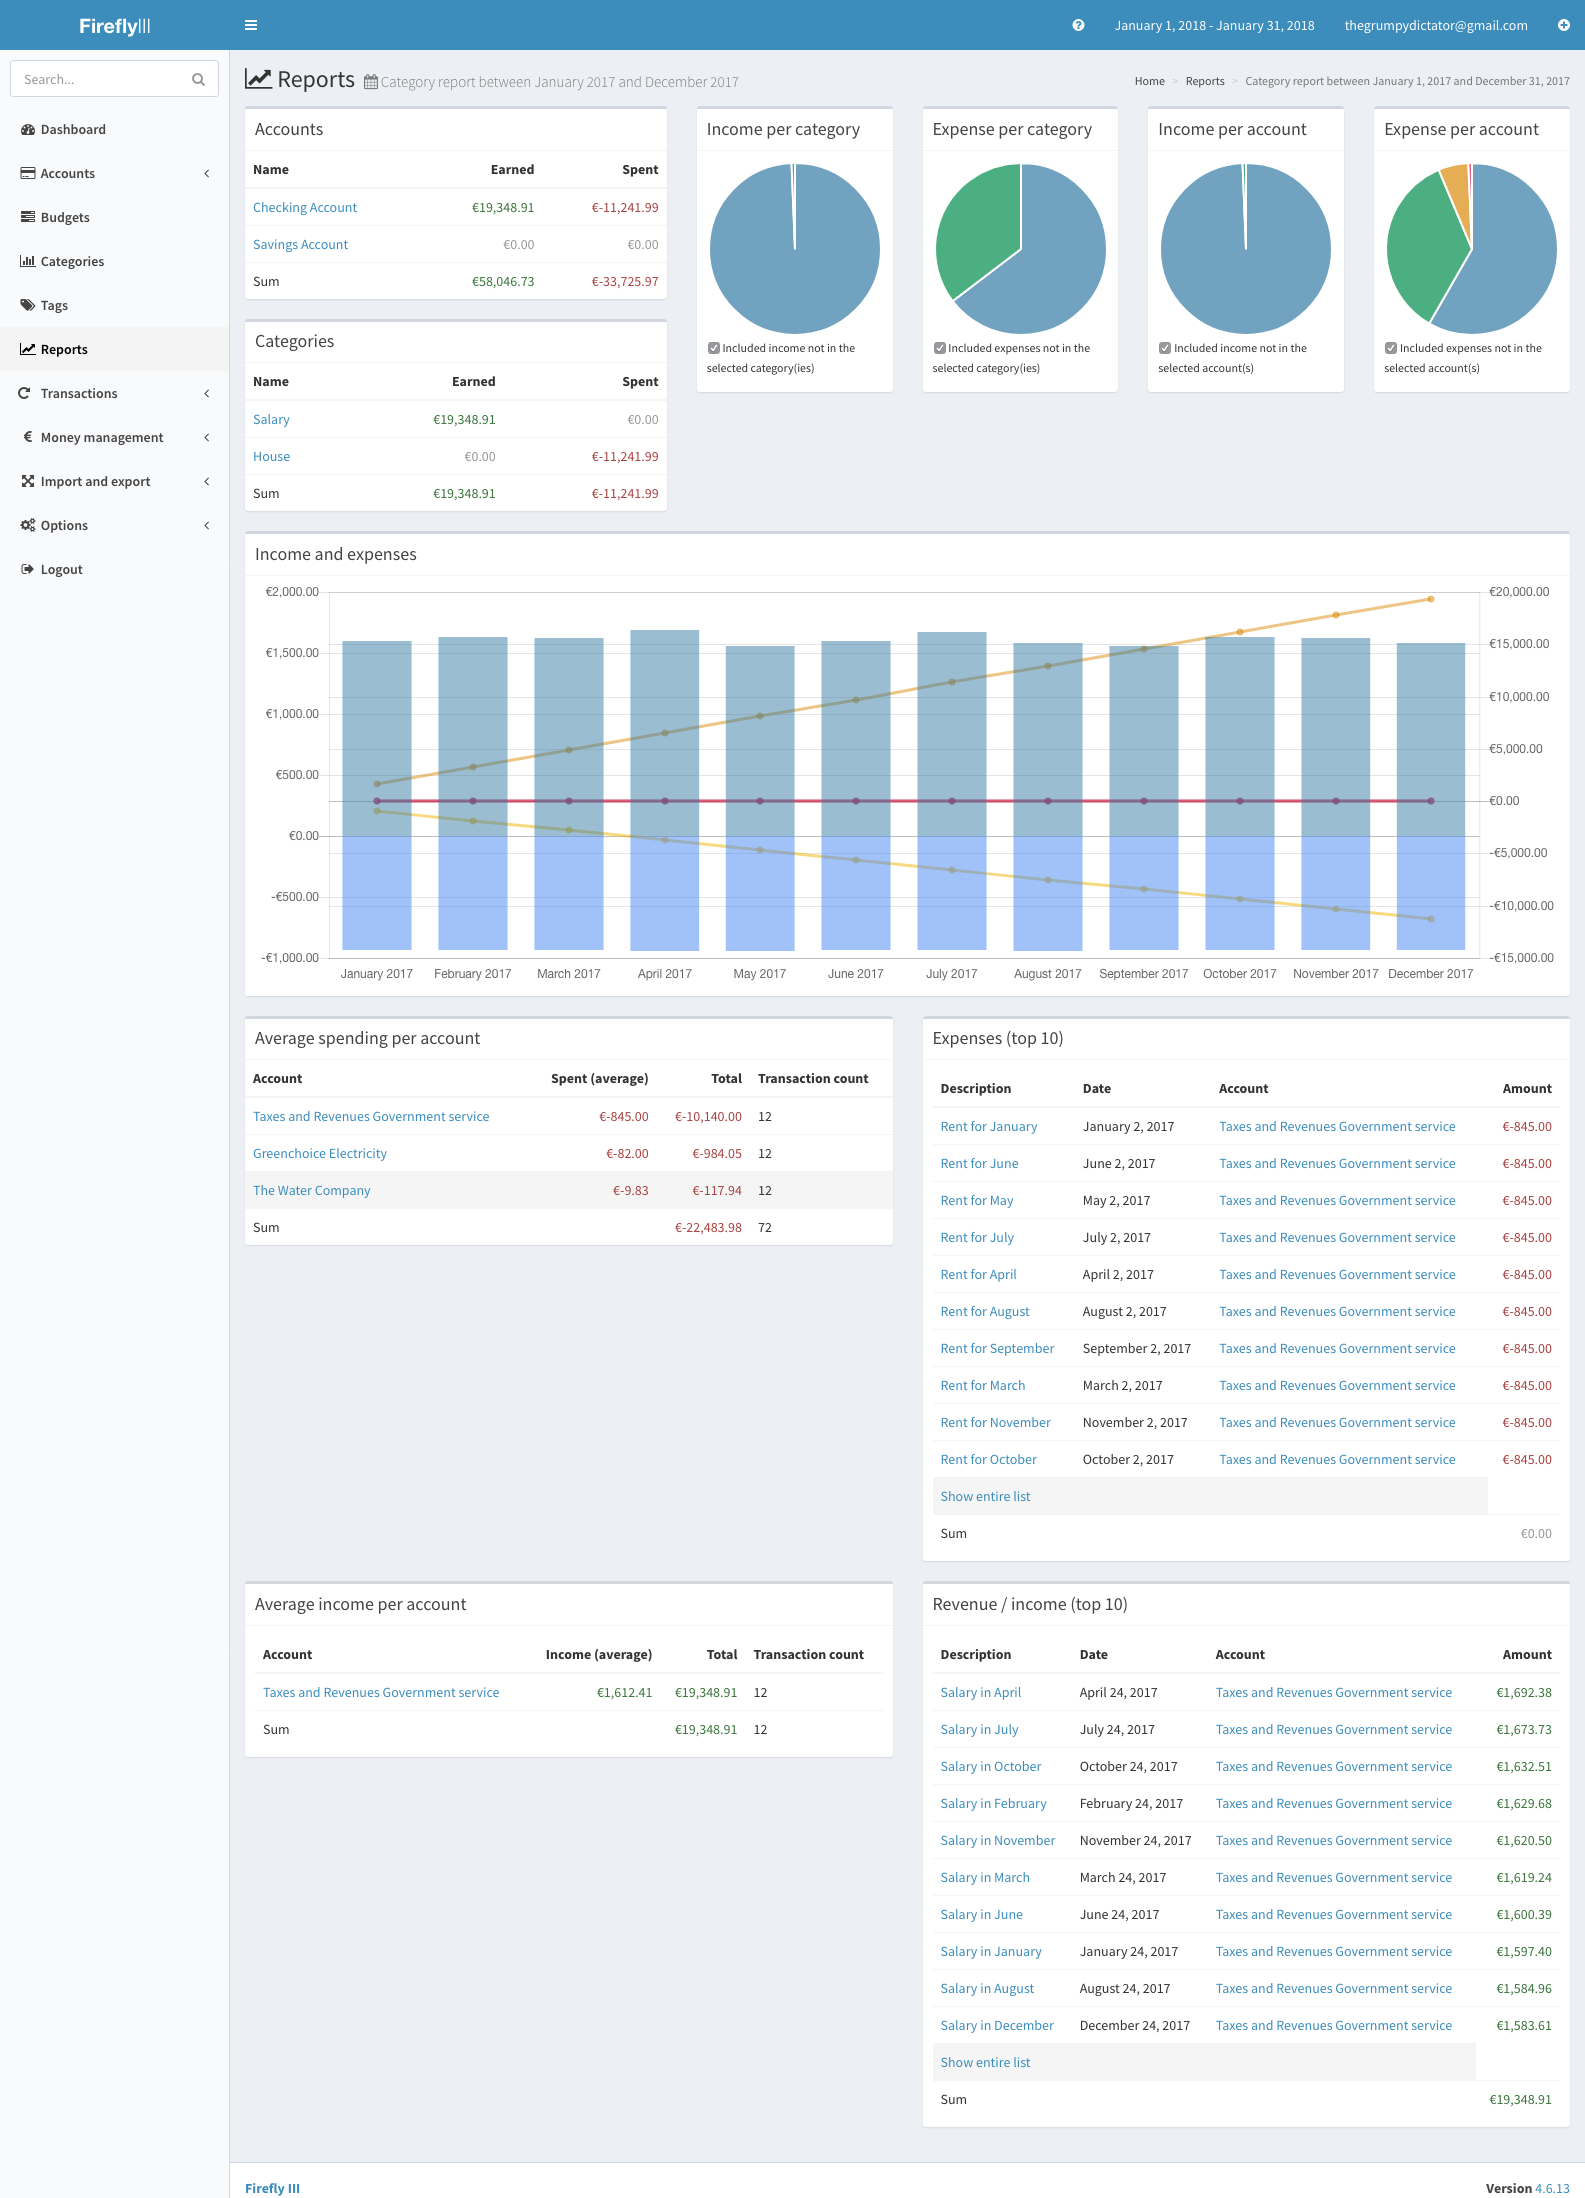Click the Budgets icon in sidebar
Image resolution: width=1585 pixels, height=2198 pixels.
28,217
